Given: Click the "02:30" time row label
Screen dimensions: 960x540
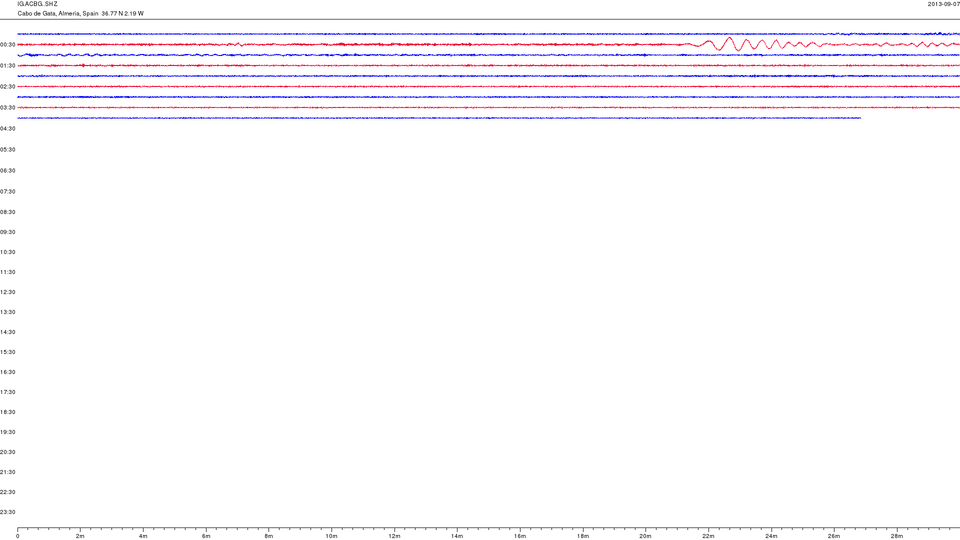Looking at the screenshot, I should point(7,87).
